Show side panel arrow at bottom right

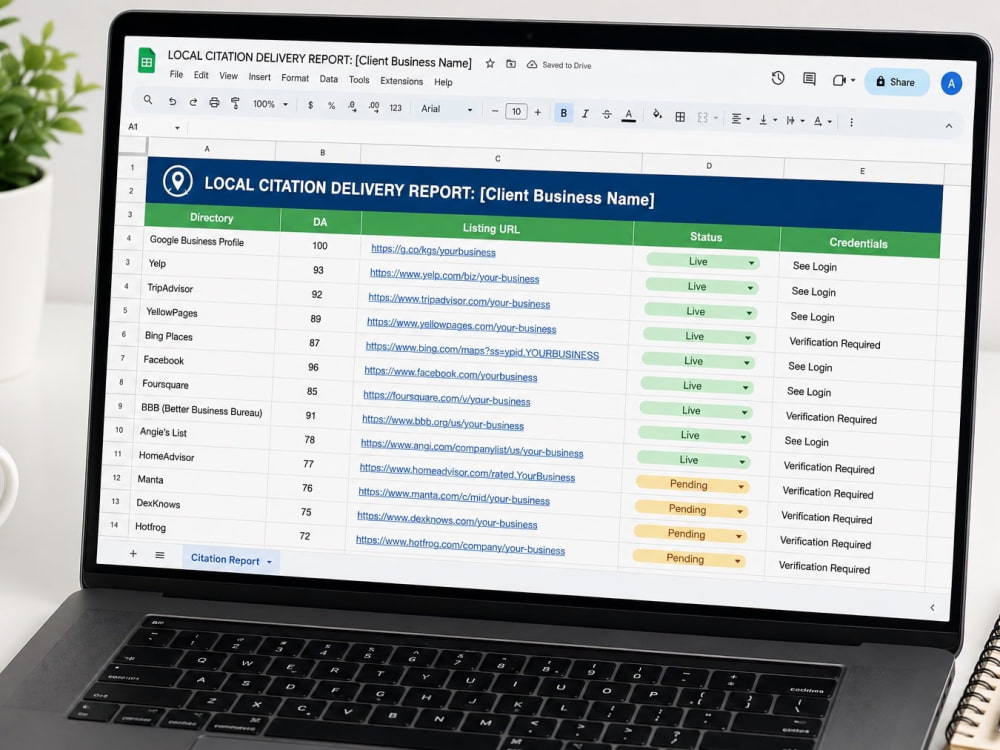[932, 608]
